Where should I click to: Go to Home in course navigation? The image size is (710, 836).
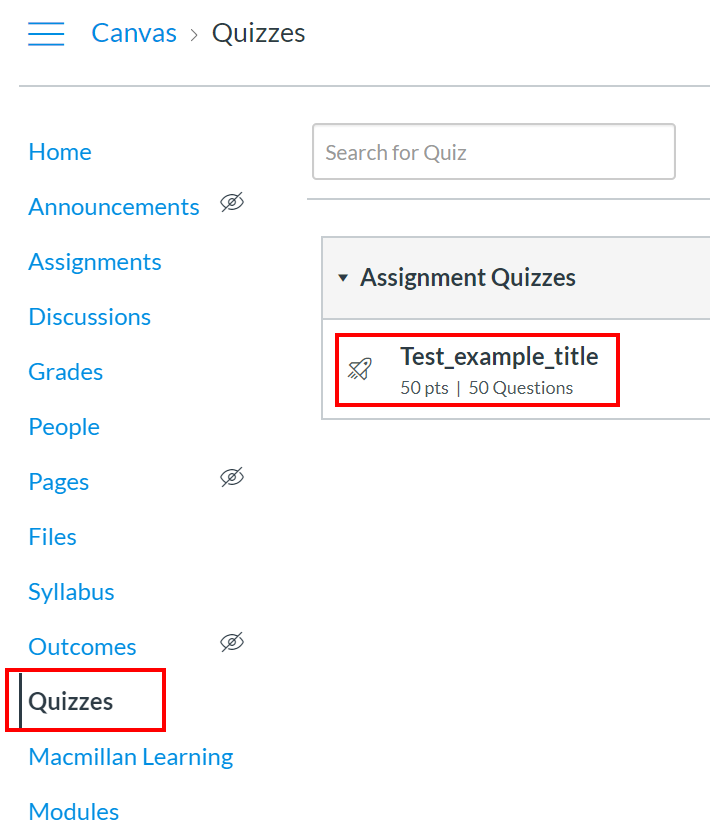click(60, 152)
